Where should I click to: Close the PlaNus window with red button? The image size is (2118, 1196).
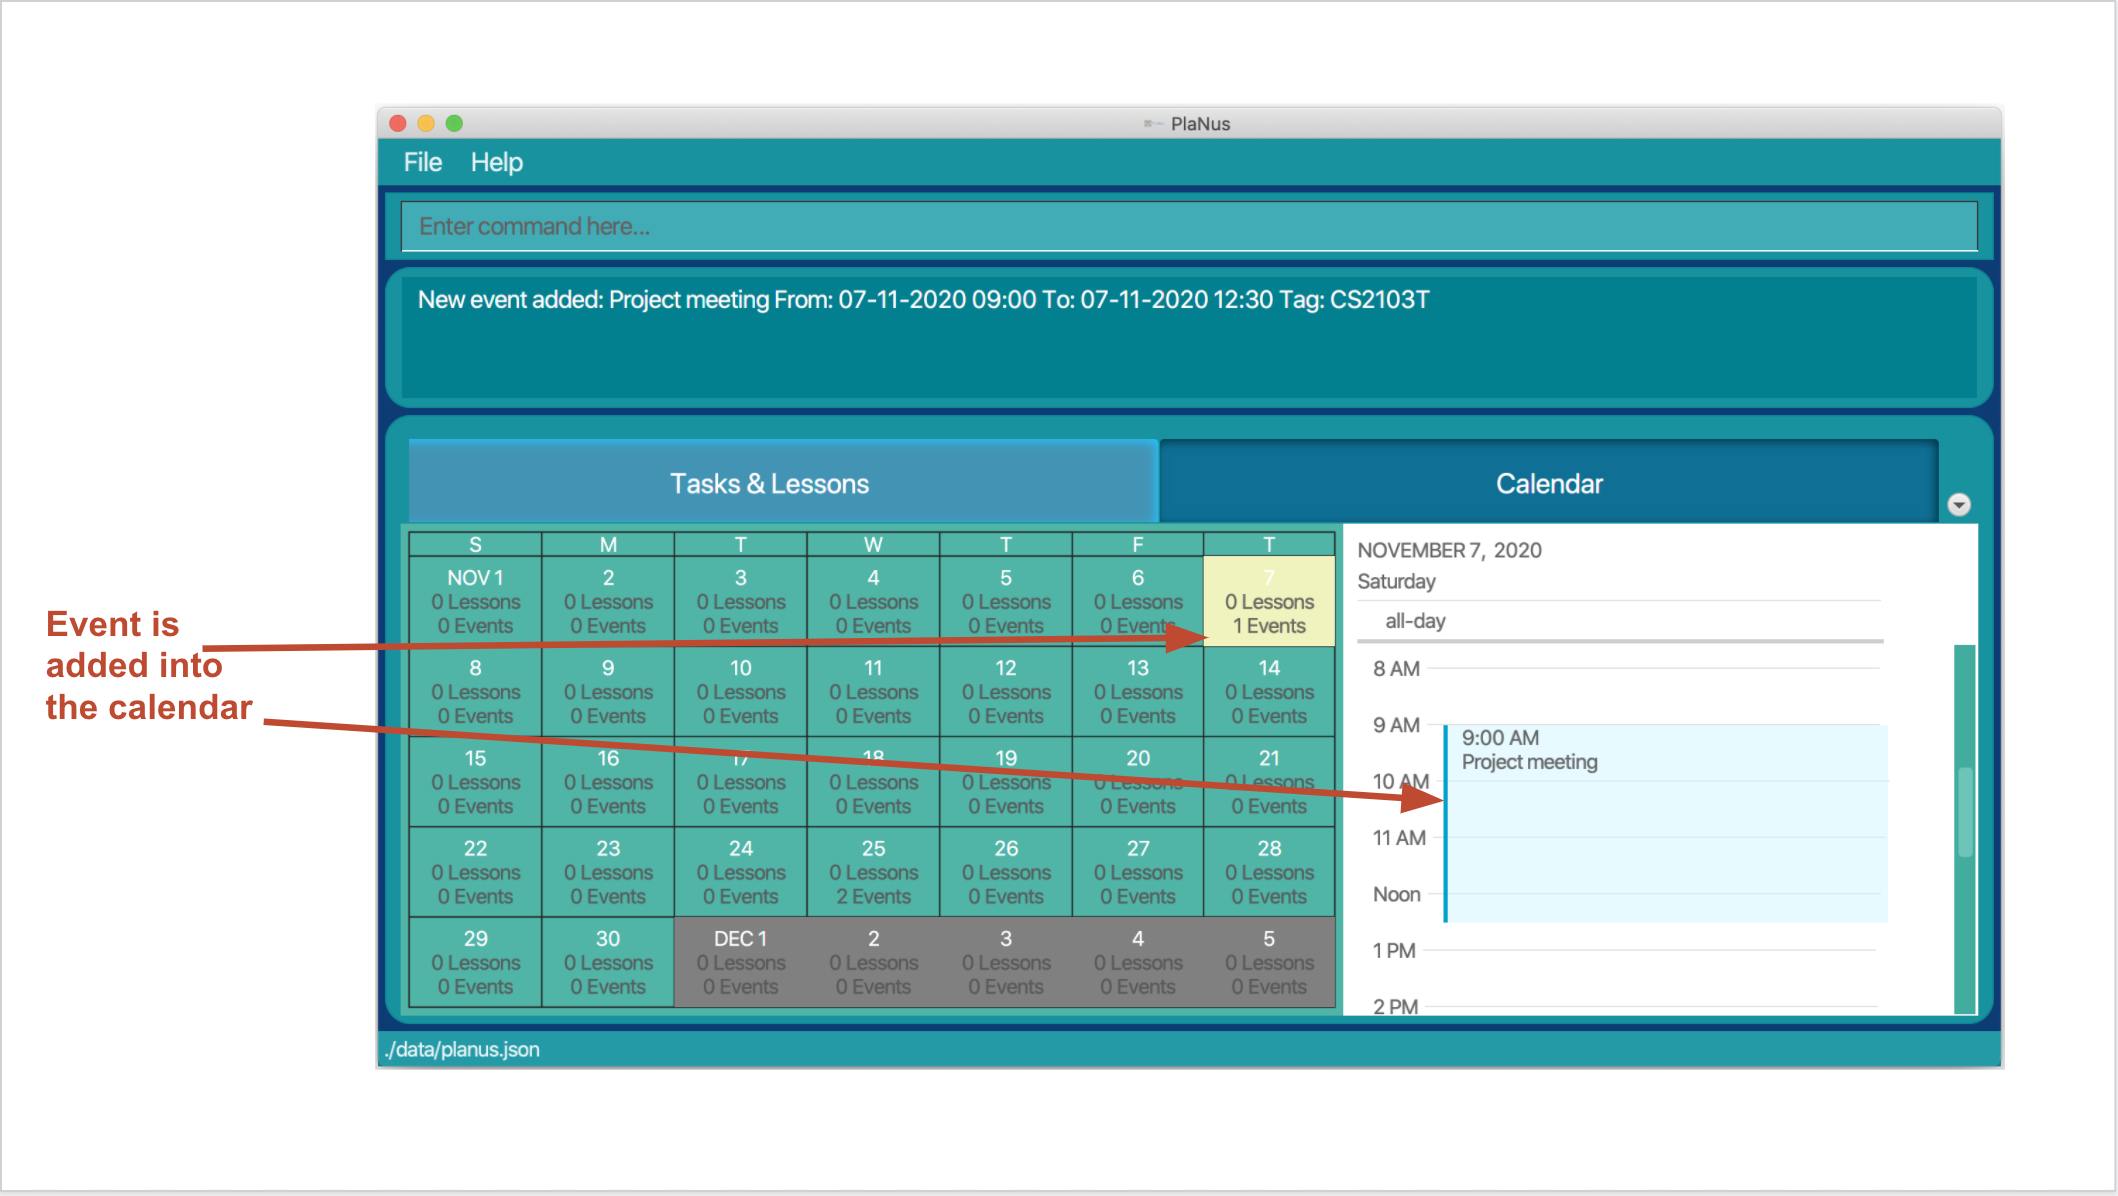click(x=398, y=123)
